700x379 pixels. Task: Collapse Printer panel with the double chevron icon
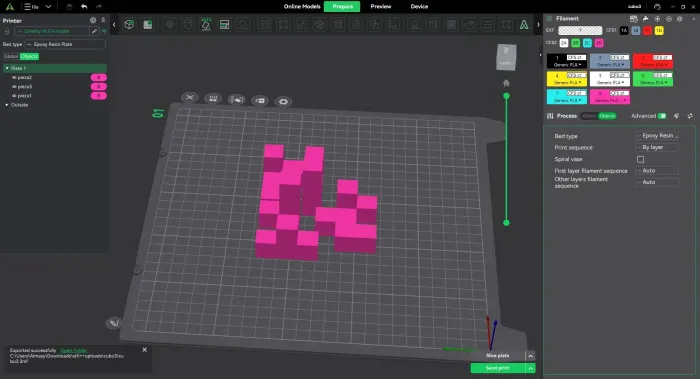[103, 21]
